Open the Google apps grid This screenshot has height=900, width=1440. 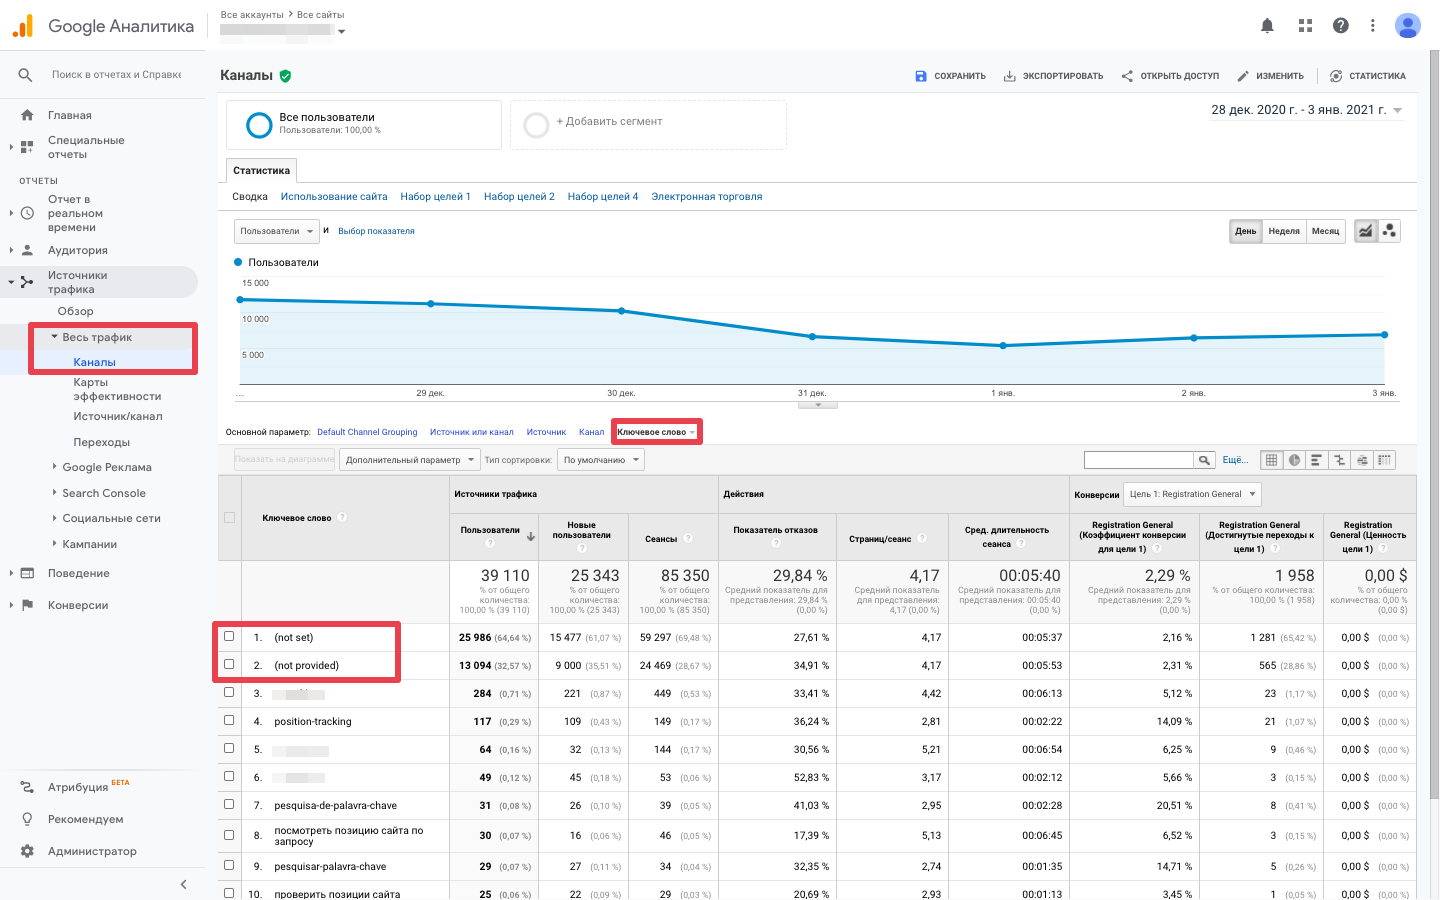pos(1305,26)
